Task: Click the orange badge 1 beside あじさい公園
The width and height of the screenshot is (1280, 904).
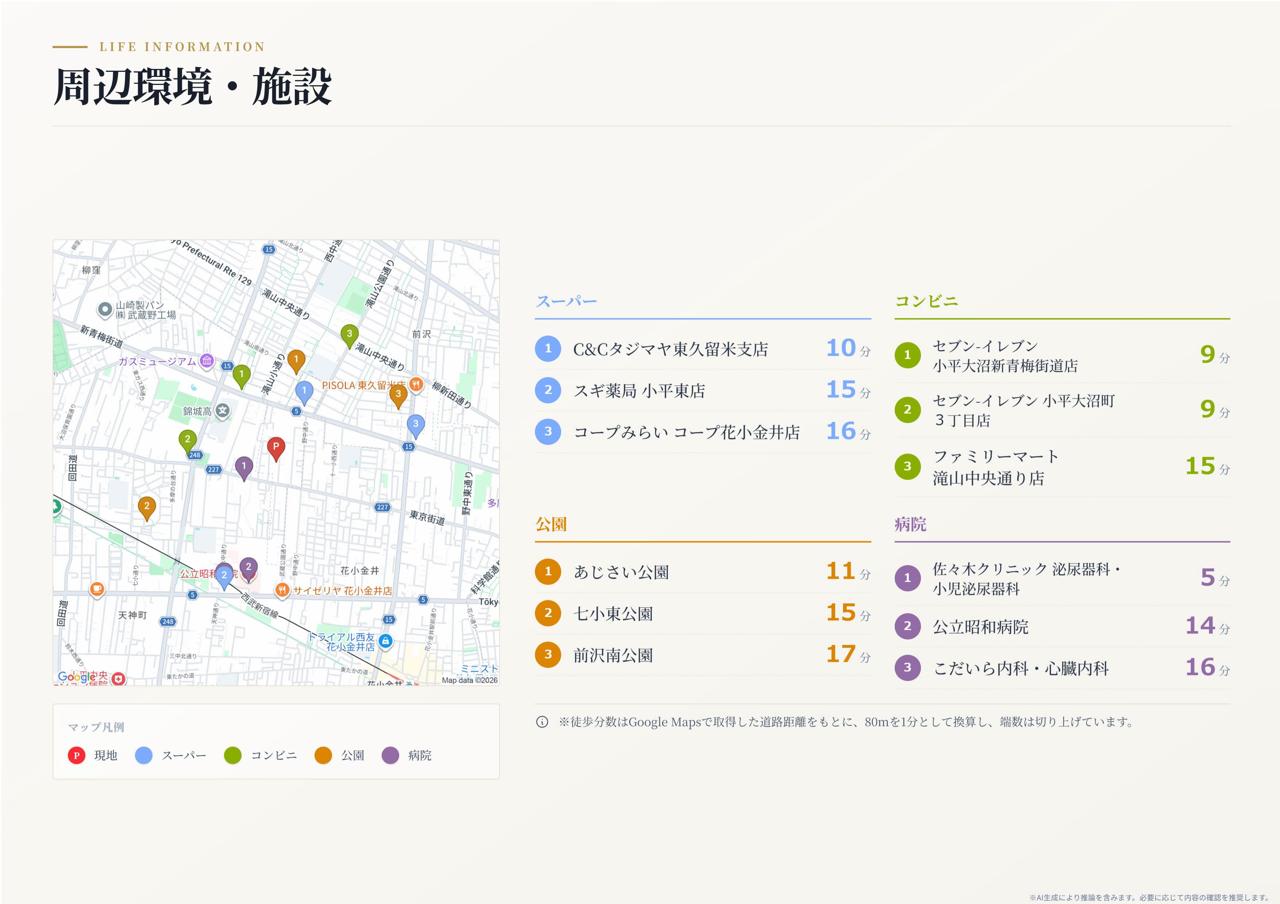Action: click(548, 572)
